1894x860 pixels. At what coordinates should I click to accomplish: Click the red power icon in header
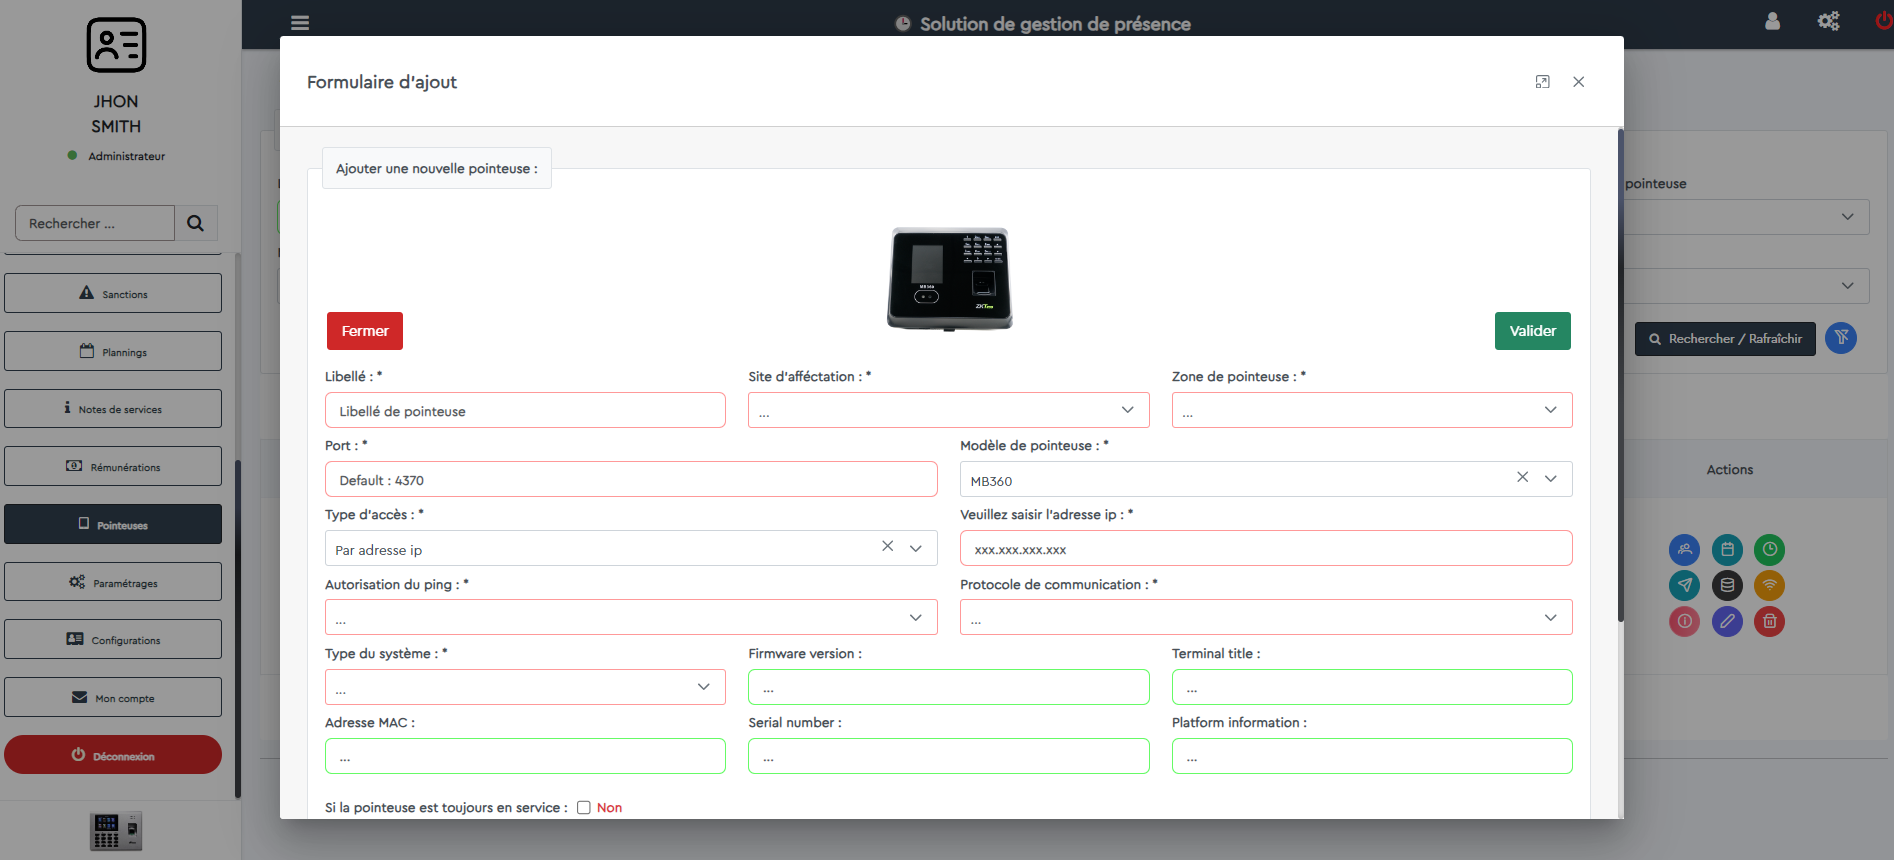pyautogui.click(x=1883, y=21)
